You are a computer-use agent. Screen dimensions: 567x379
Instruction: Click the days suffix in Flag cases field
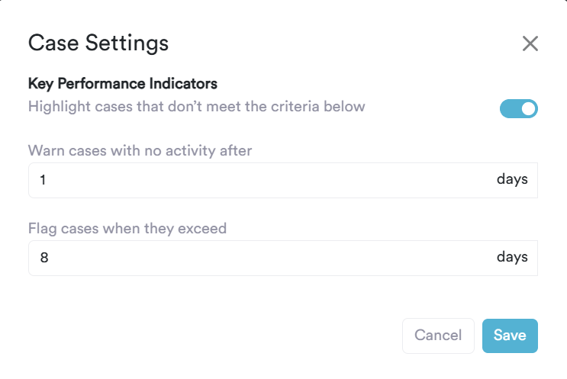(x=512, y=257)
